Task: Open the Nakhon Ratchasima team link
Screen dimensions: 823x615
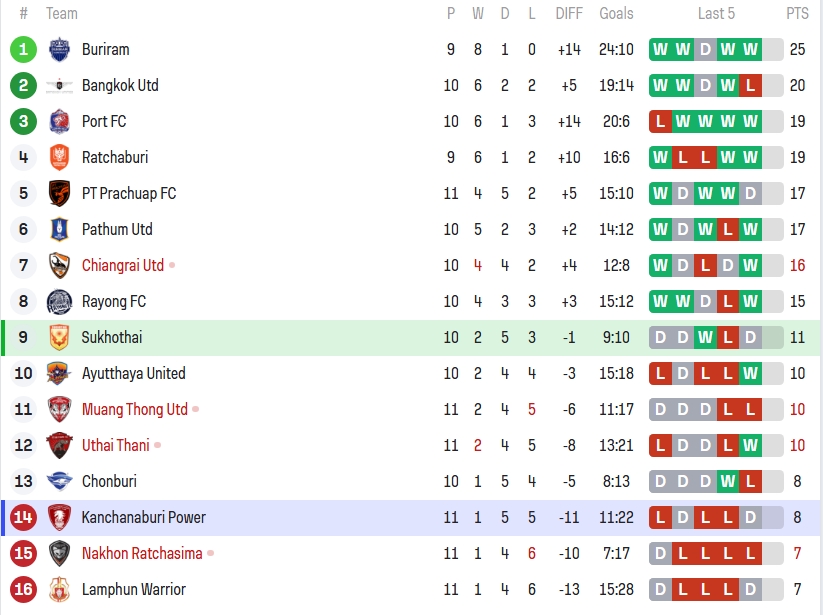Action: 141,553
